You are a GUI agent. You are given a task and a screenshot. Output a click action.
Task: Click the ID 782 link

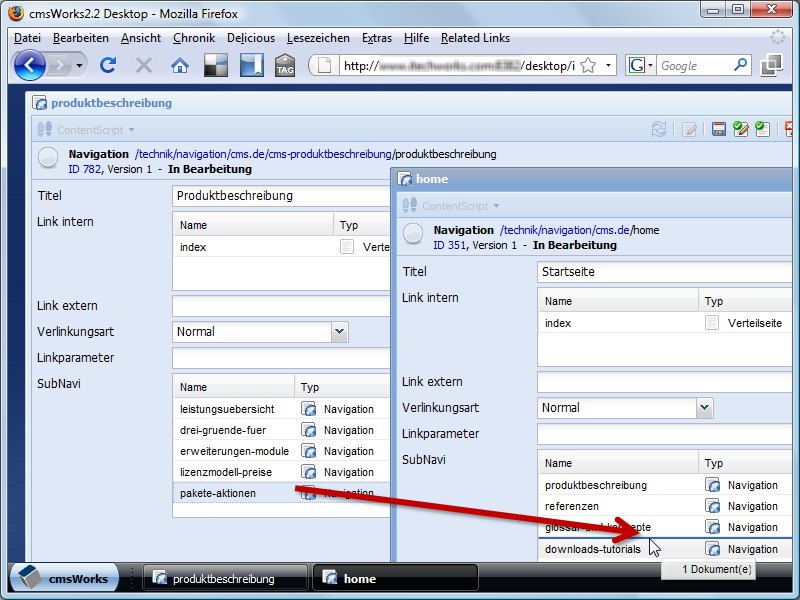point(85,169)
